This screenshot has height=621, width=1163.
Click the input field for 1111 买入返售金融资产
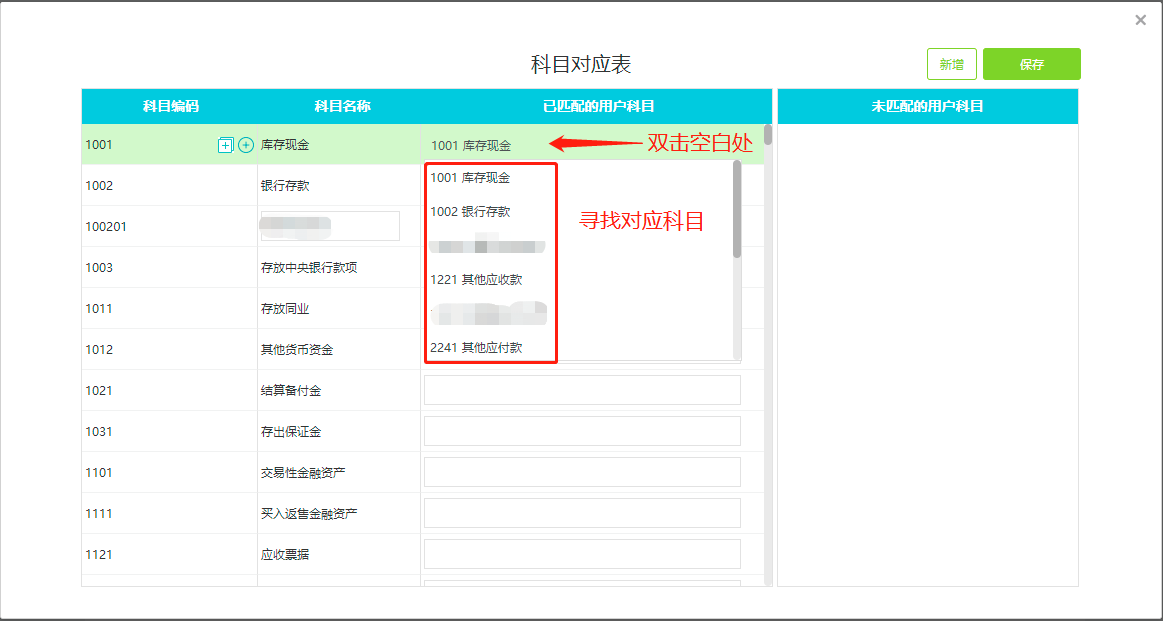(582, 513)
